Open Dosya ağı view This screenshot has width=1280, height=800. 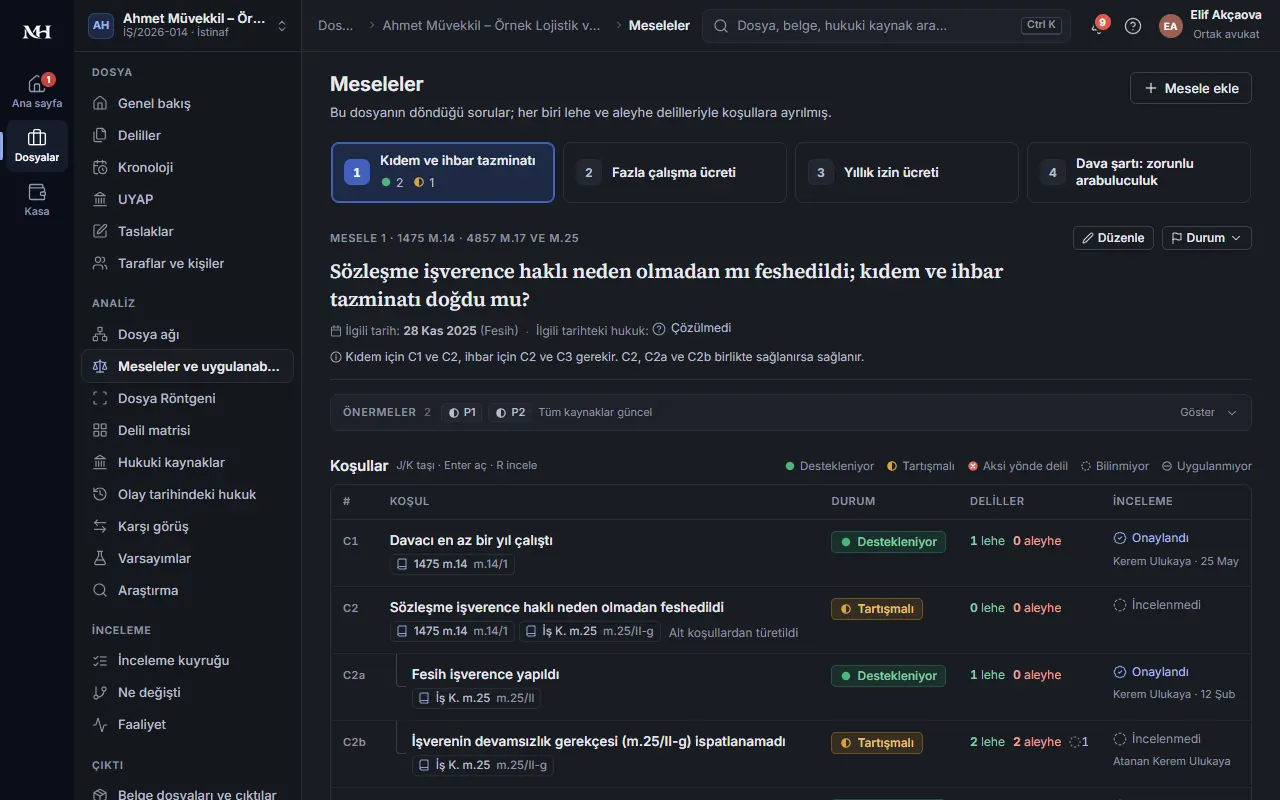tap(187, 334)
